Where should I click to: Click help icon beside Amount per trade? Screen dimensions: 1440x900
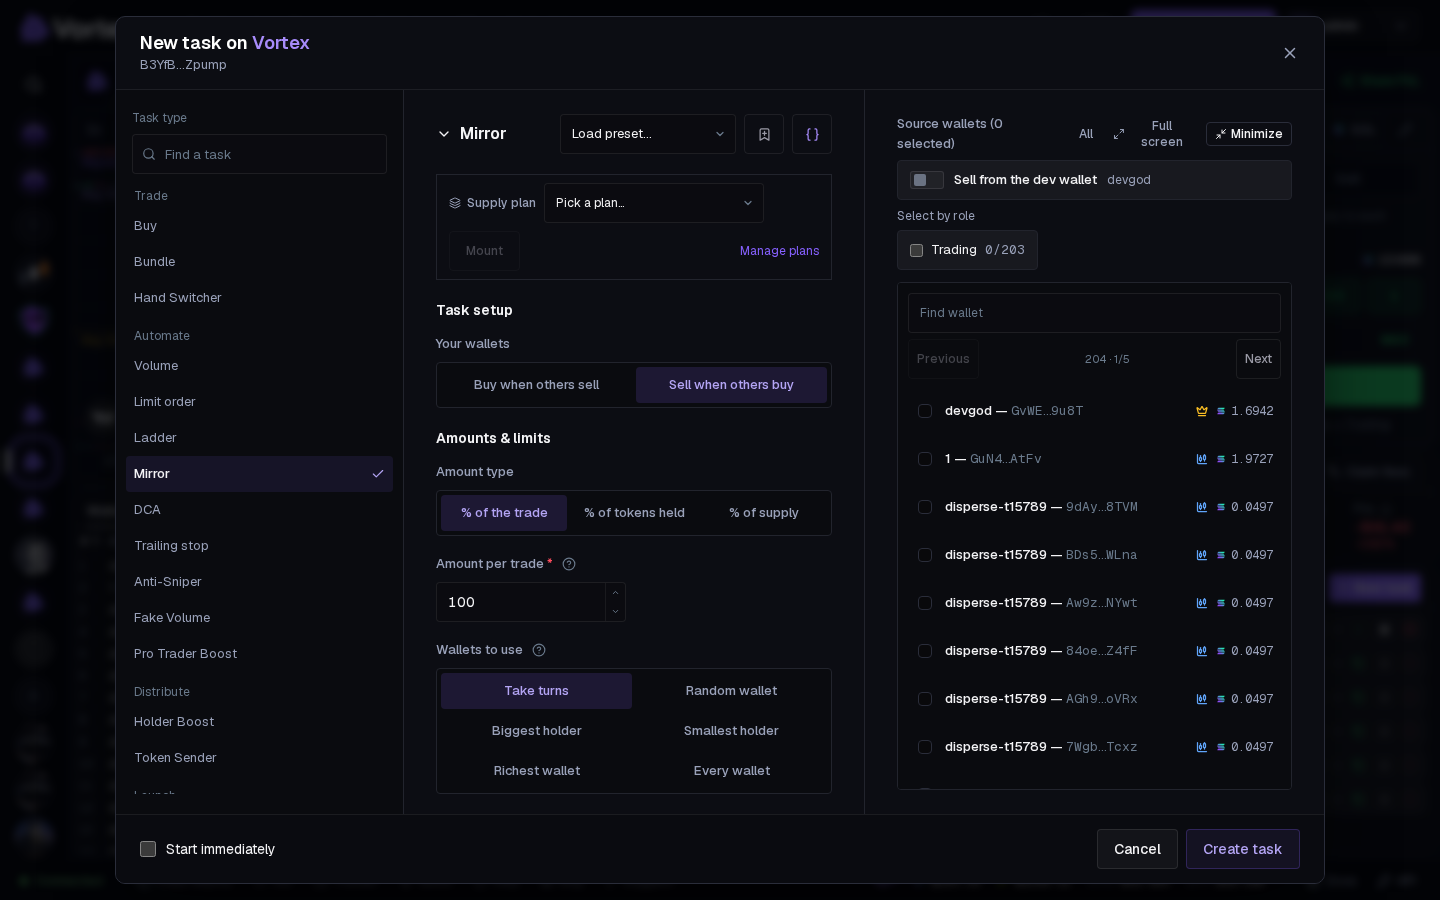pyautogui.click(x=569, y=564)
